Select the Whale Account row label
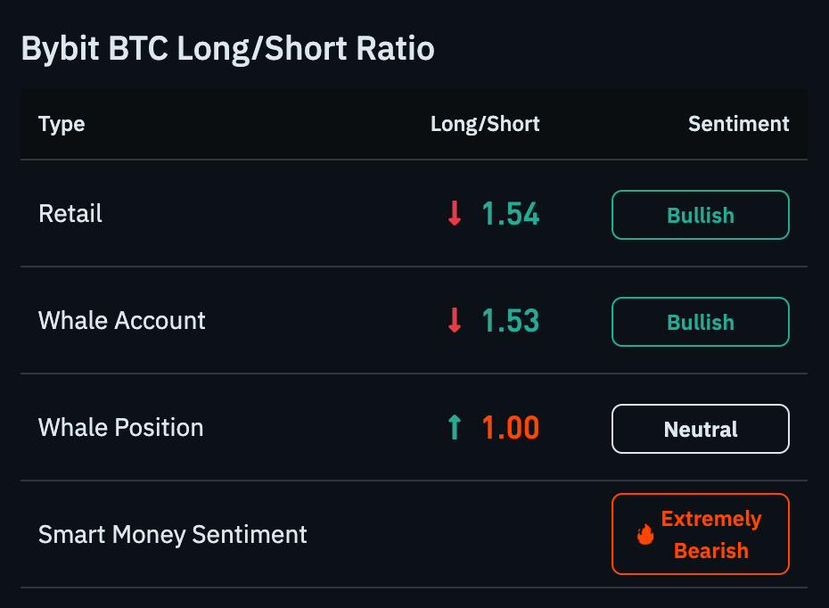This screenshot has height=608, width=829. [122, 320]
